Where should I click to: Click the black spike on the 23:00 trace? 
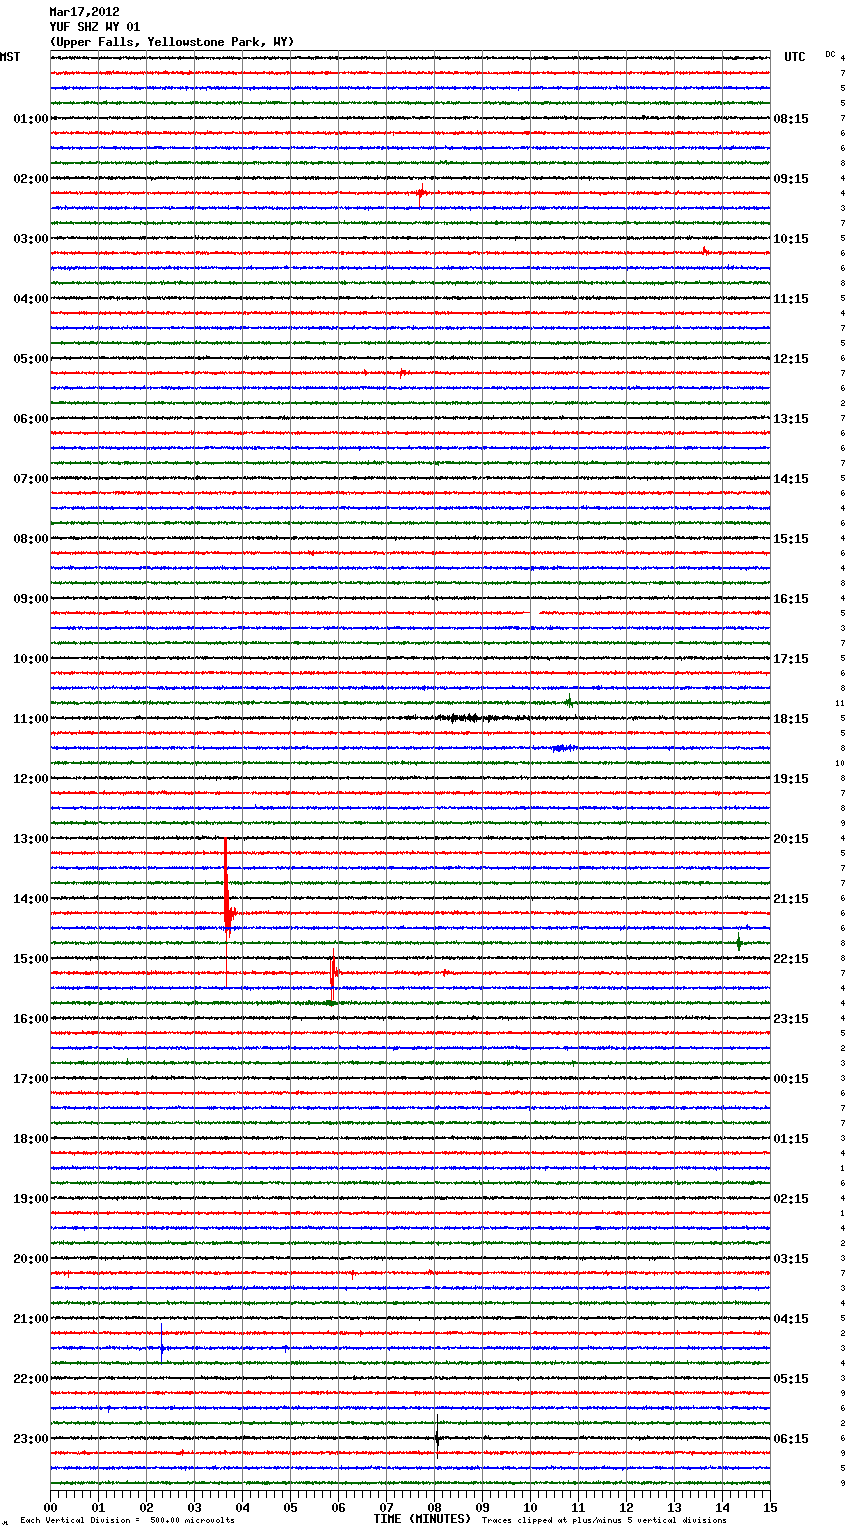click(x=437, y=1439)
